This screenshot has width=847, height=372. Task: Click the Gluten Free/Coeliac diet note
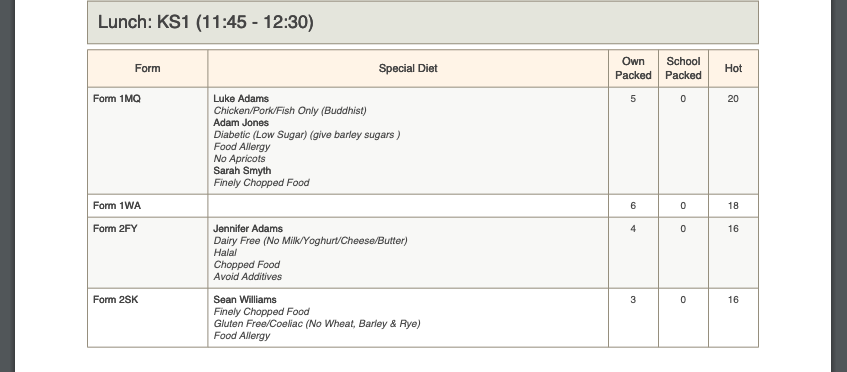(317, 324)
